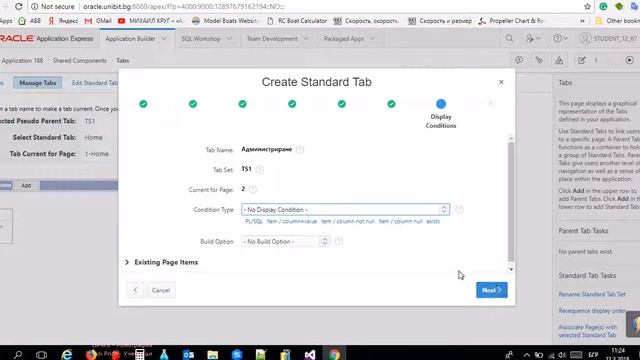Open Windows taskbar search icon
This screenshot has height=360, width=640.
18,354
